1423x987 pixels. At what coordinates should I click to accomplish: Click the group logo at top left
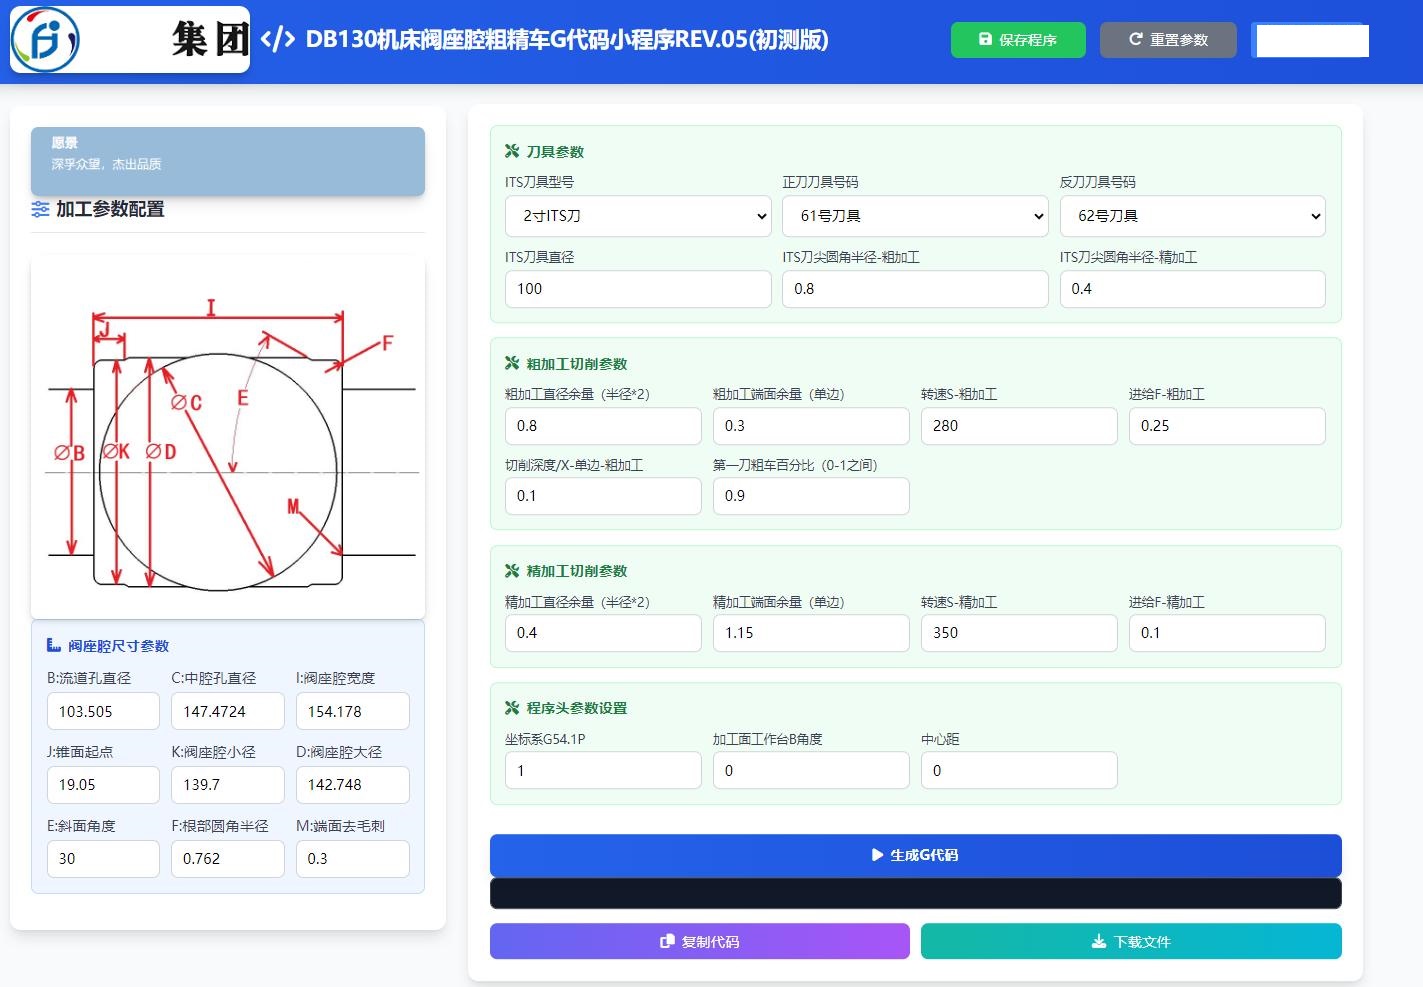click(130, 40)
